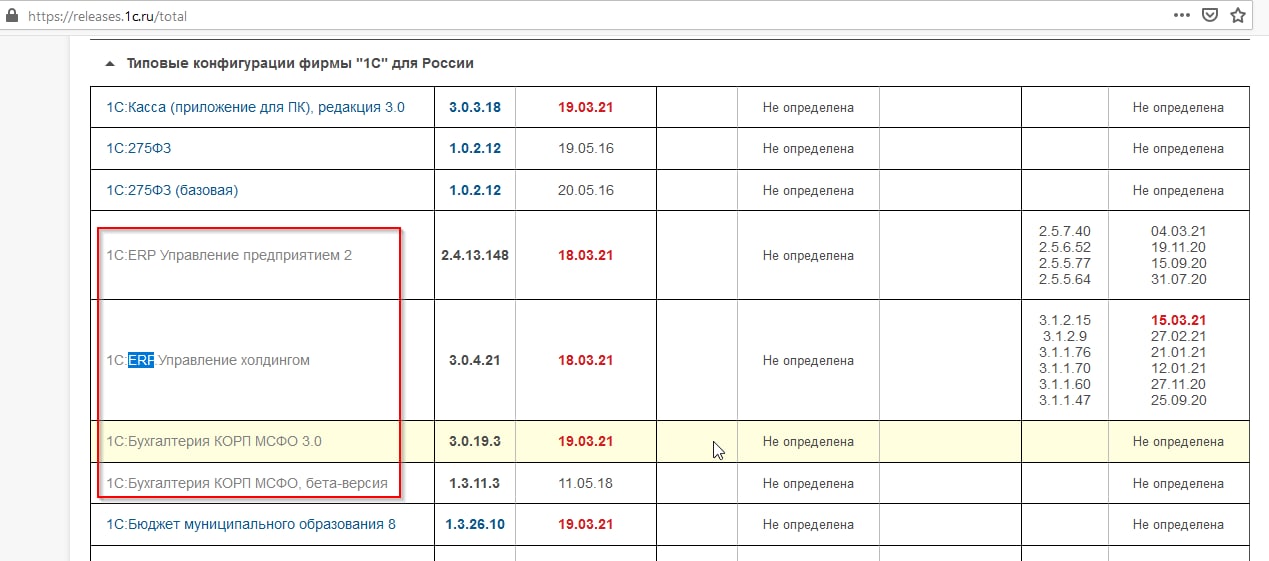Open 1С:Касса (приложение для ПК) link
Screen dimensions: 1269x561
(255, 107)
